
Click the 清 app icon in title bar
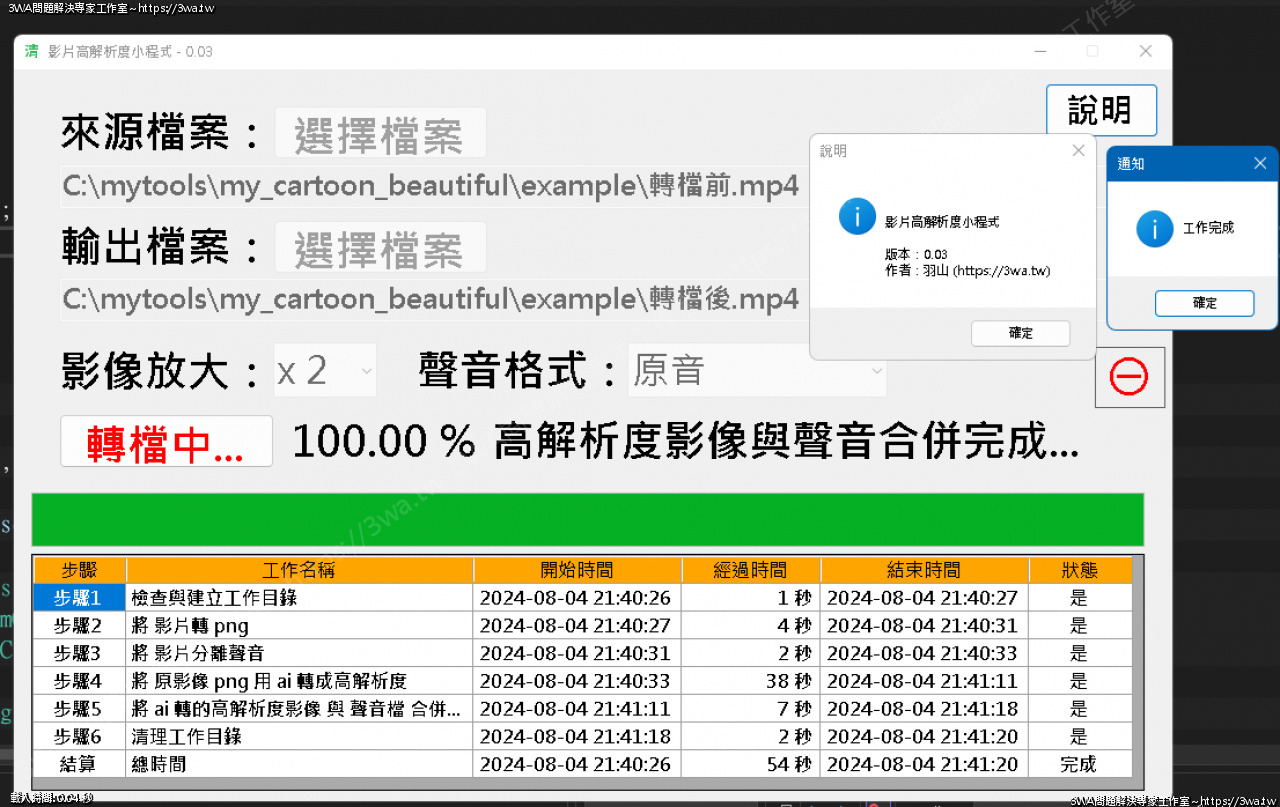(x=30, y=51)
